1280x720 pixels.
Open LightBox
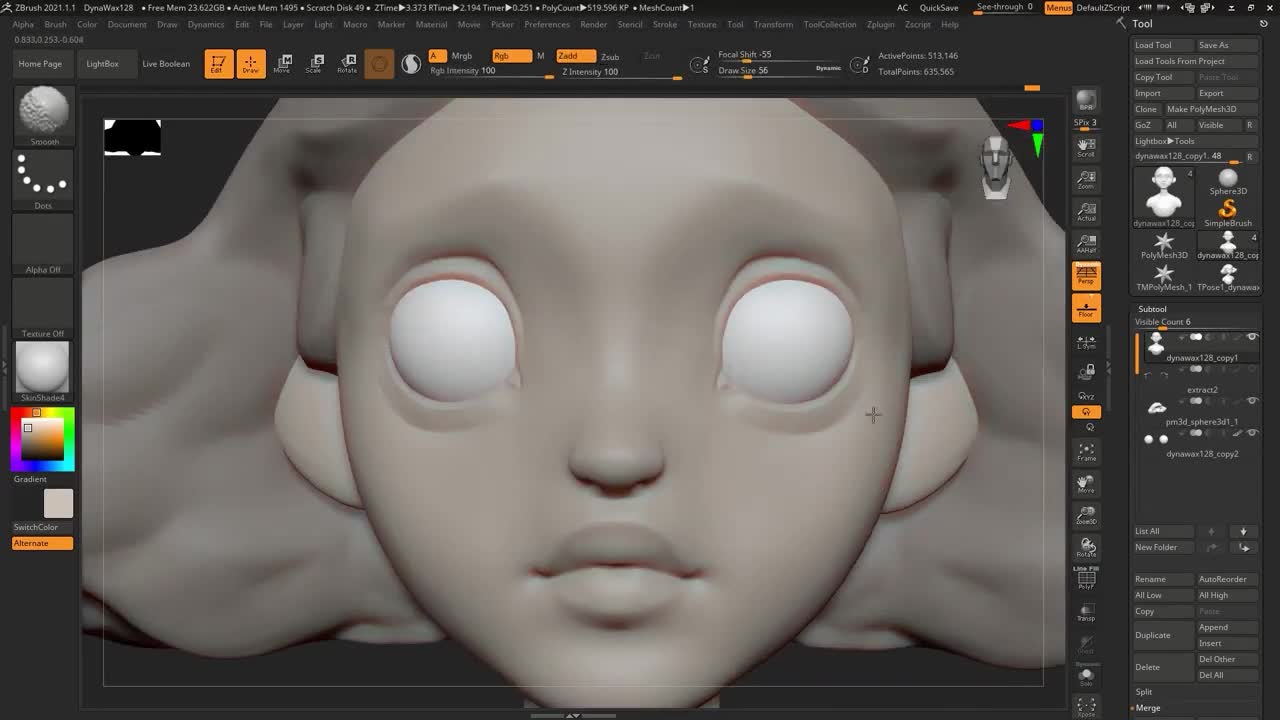point(102,64)
